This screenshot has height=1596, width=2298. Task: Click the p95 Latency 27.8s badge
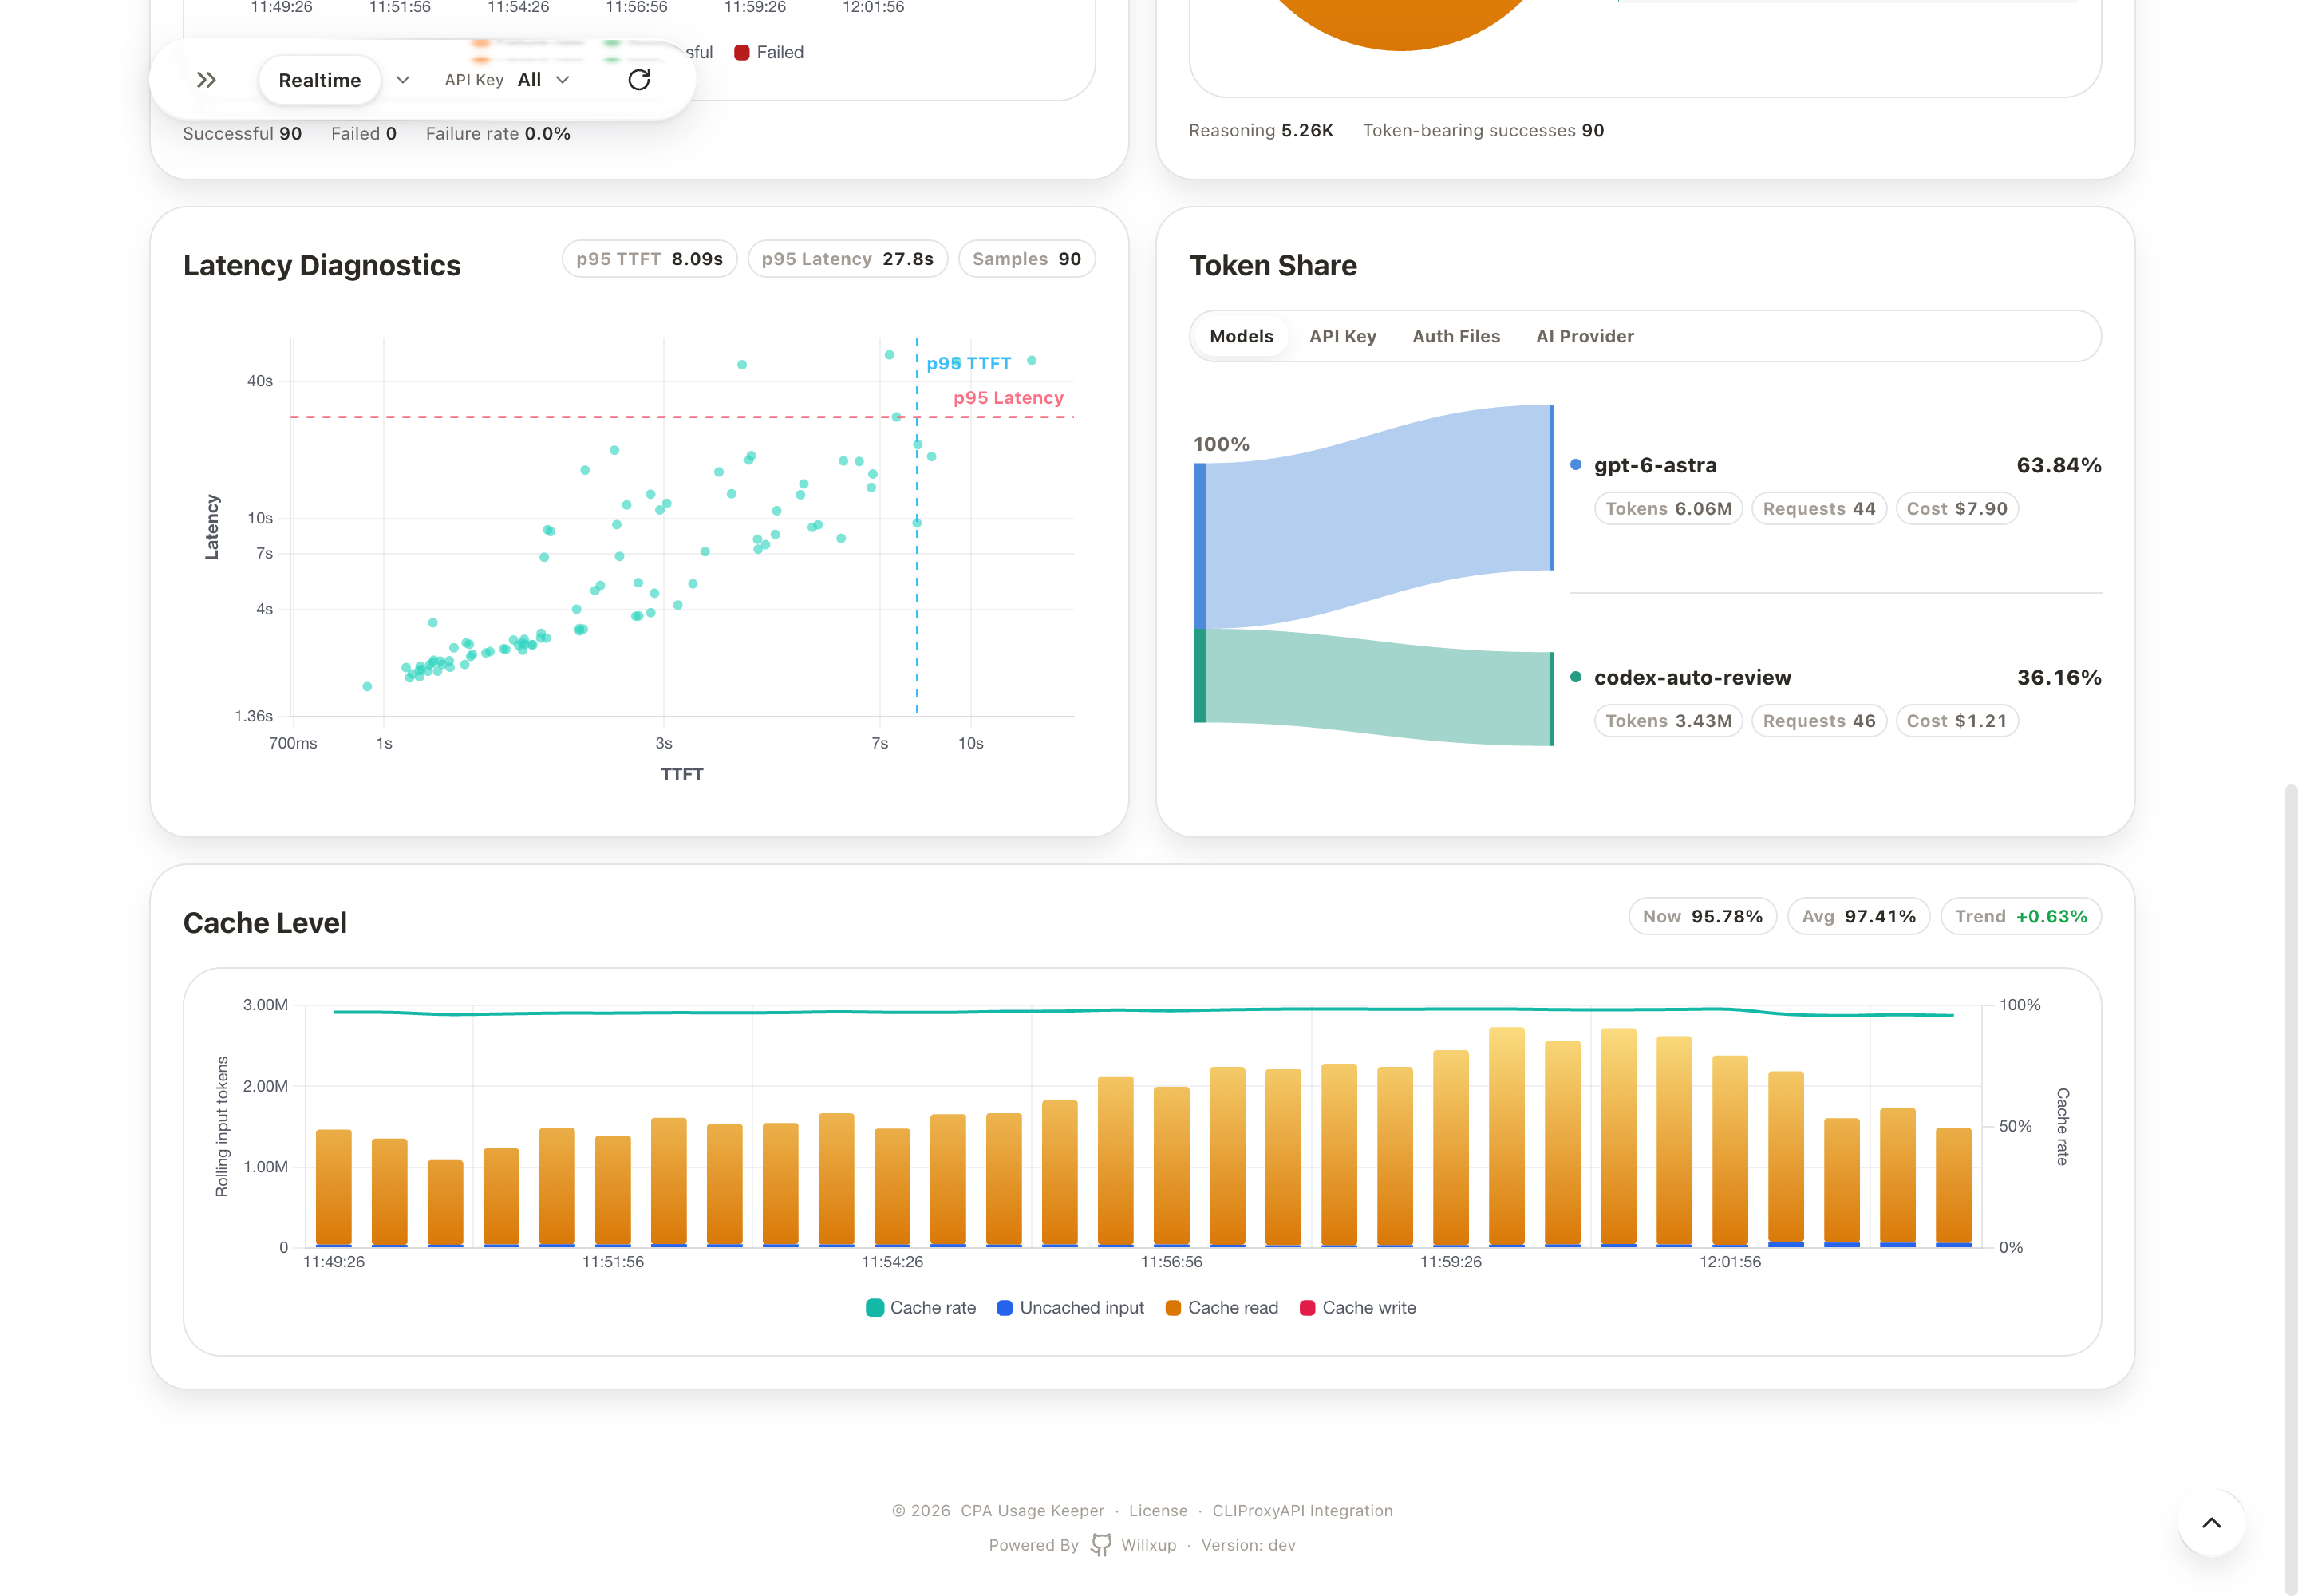point(847,259)
